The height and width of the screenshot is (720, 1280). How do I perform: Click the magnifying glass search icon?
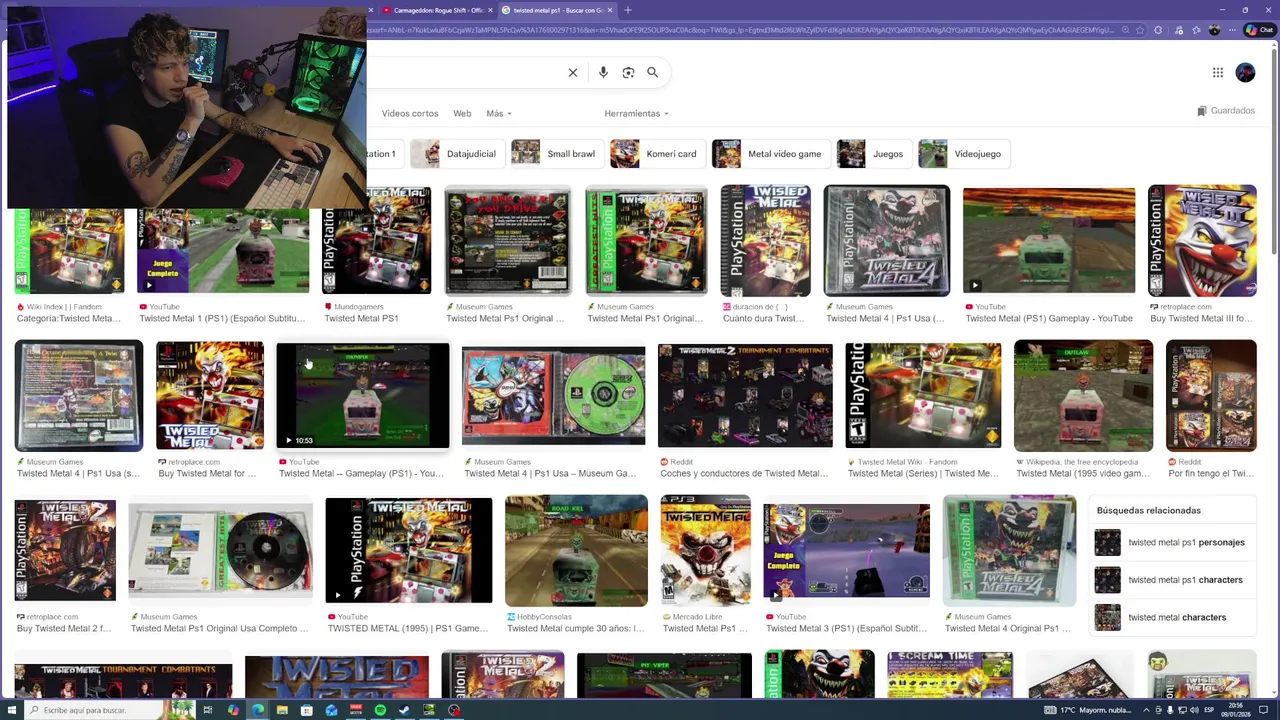652,72
